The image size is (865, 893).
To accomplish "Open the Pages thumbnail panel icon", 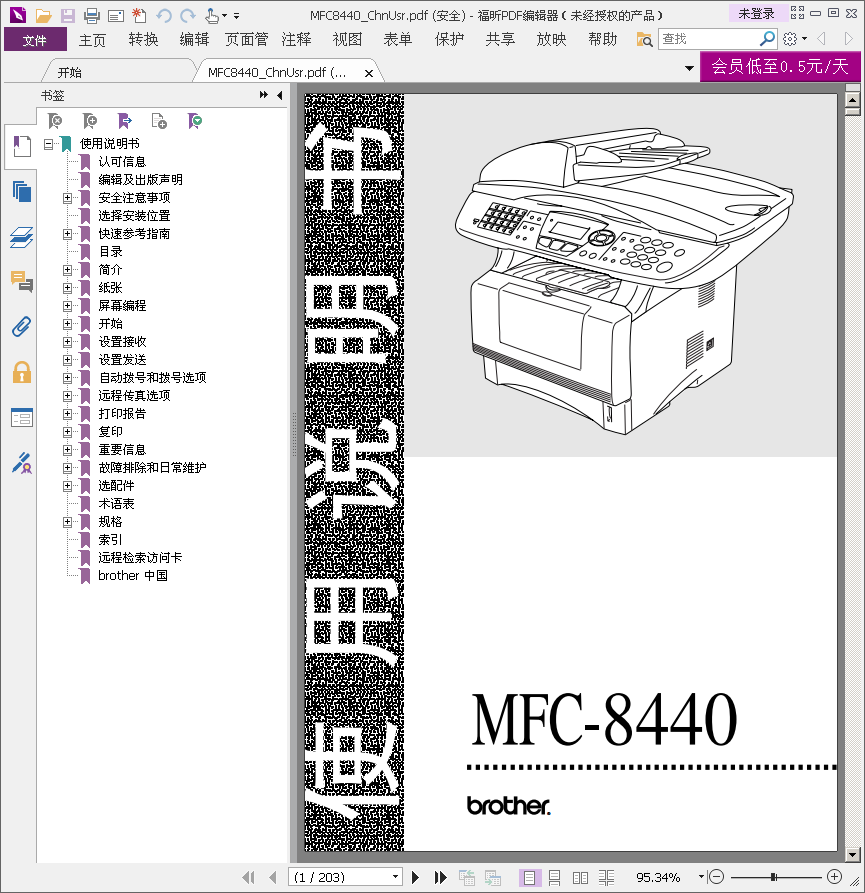I will pos(22,191).
